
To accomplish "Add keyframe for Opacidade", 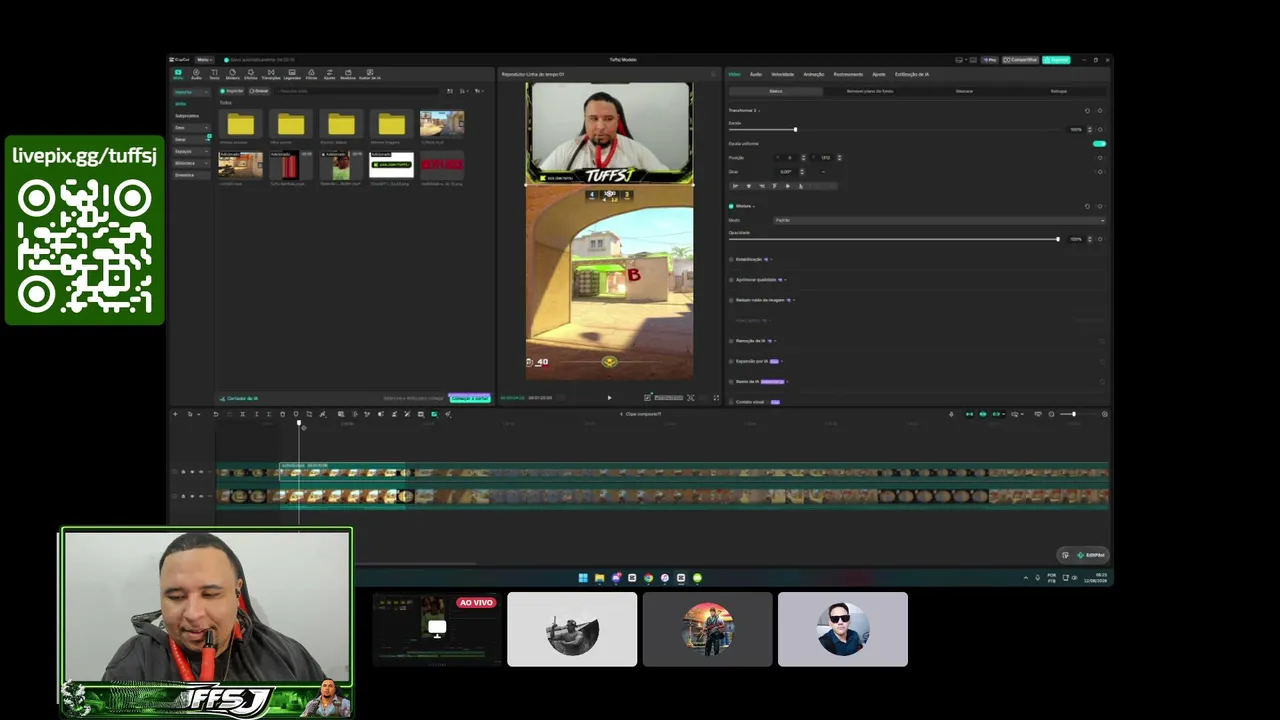I will (1100, 239).
